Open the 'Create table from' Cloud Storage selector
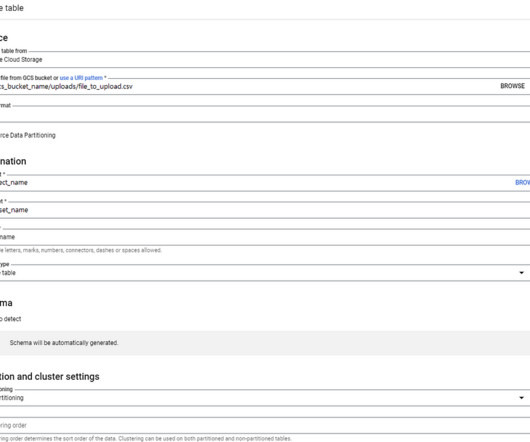The height and width of the screenshot is (442, 530). [265, 59]
